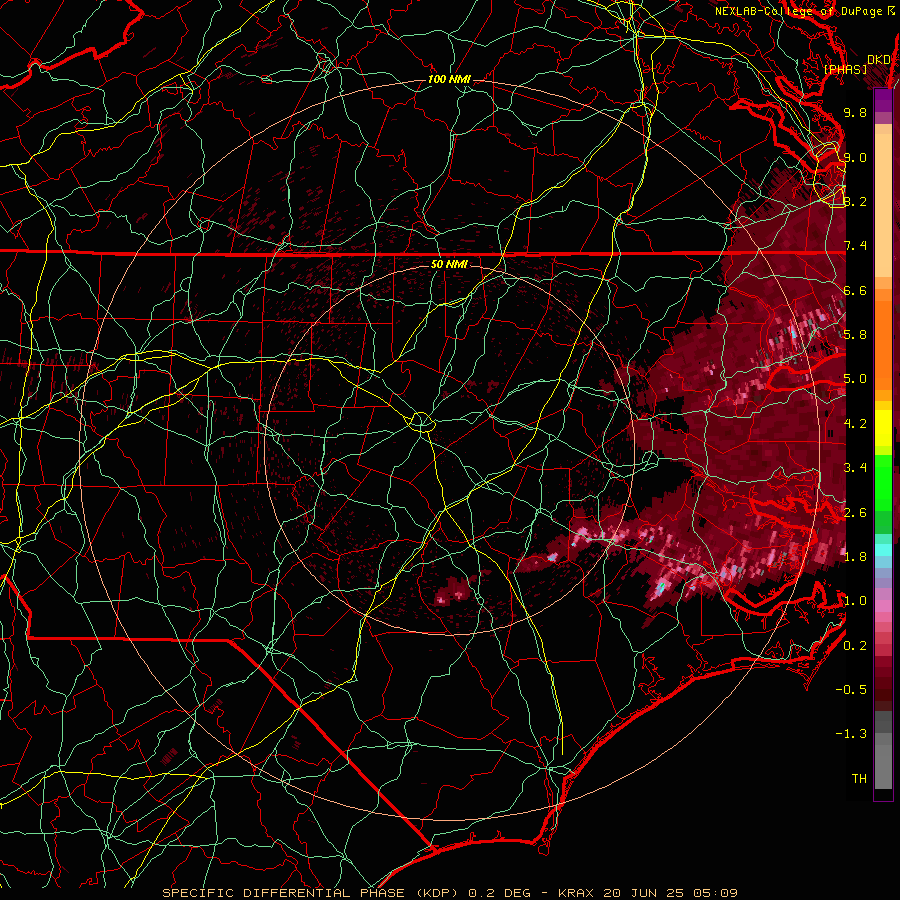Select the 5.0 scale value
This screenshot has width=900, height=900.
tap(855, 379)
